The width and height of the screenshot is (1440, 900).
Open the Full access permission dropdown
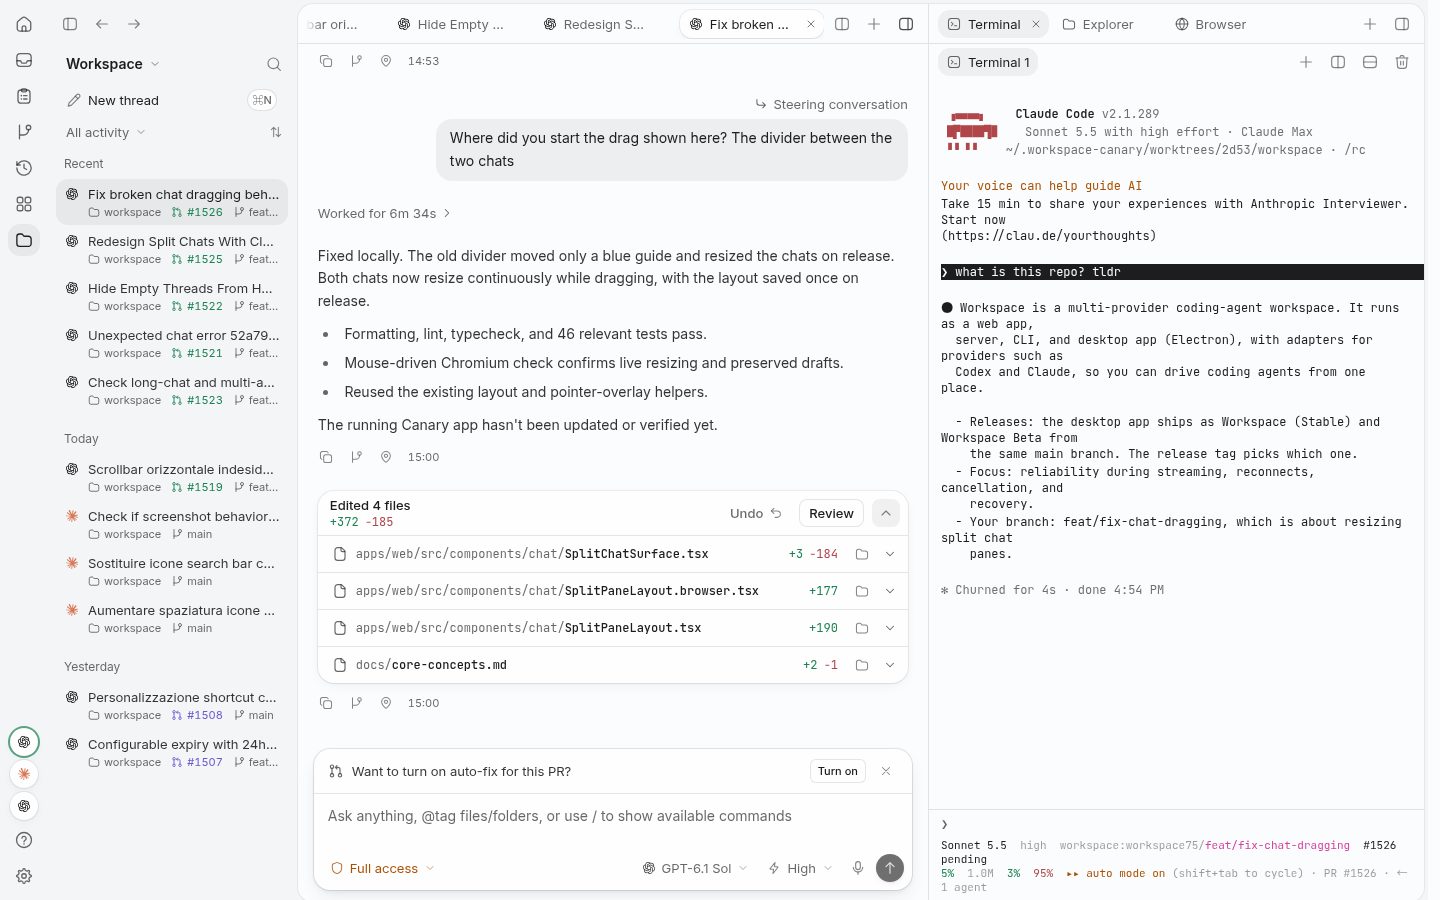(x=383, y=868)
